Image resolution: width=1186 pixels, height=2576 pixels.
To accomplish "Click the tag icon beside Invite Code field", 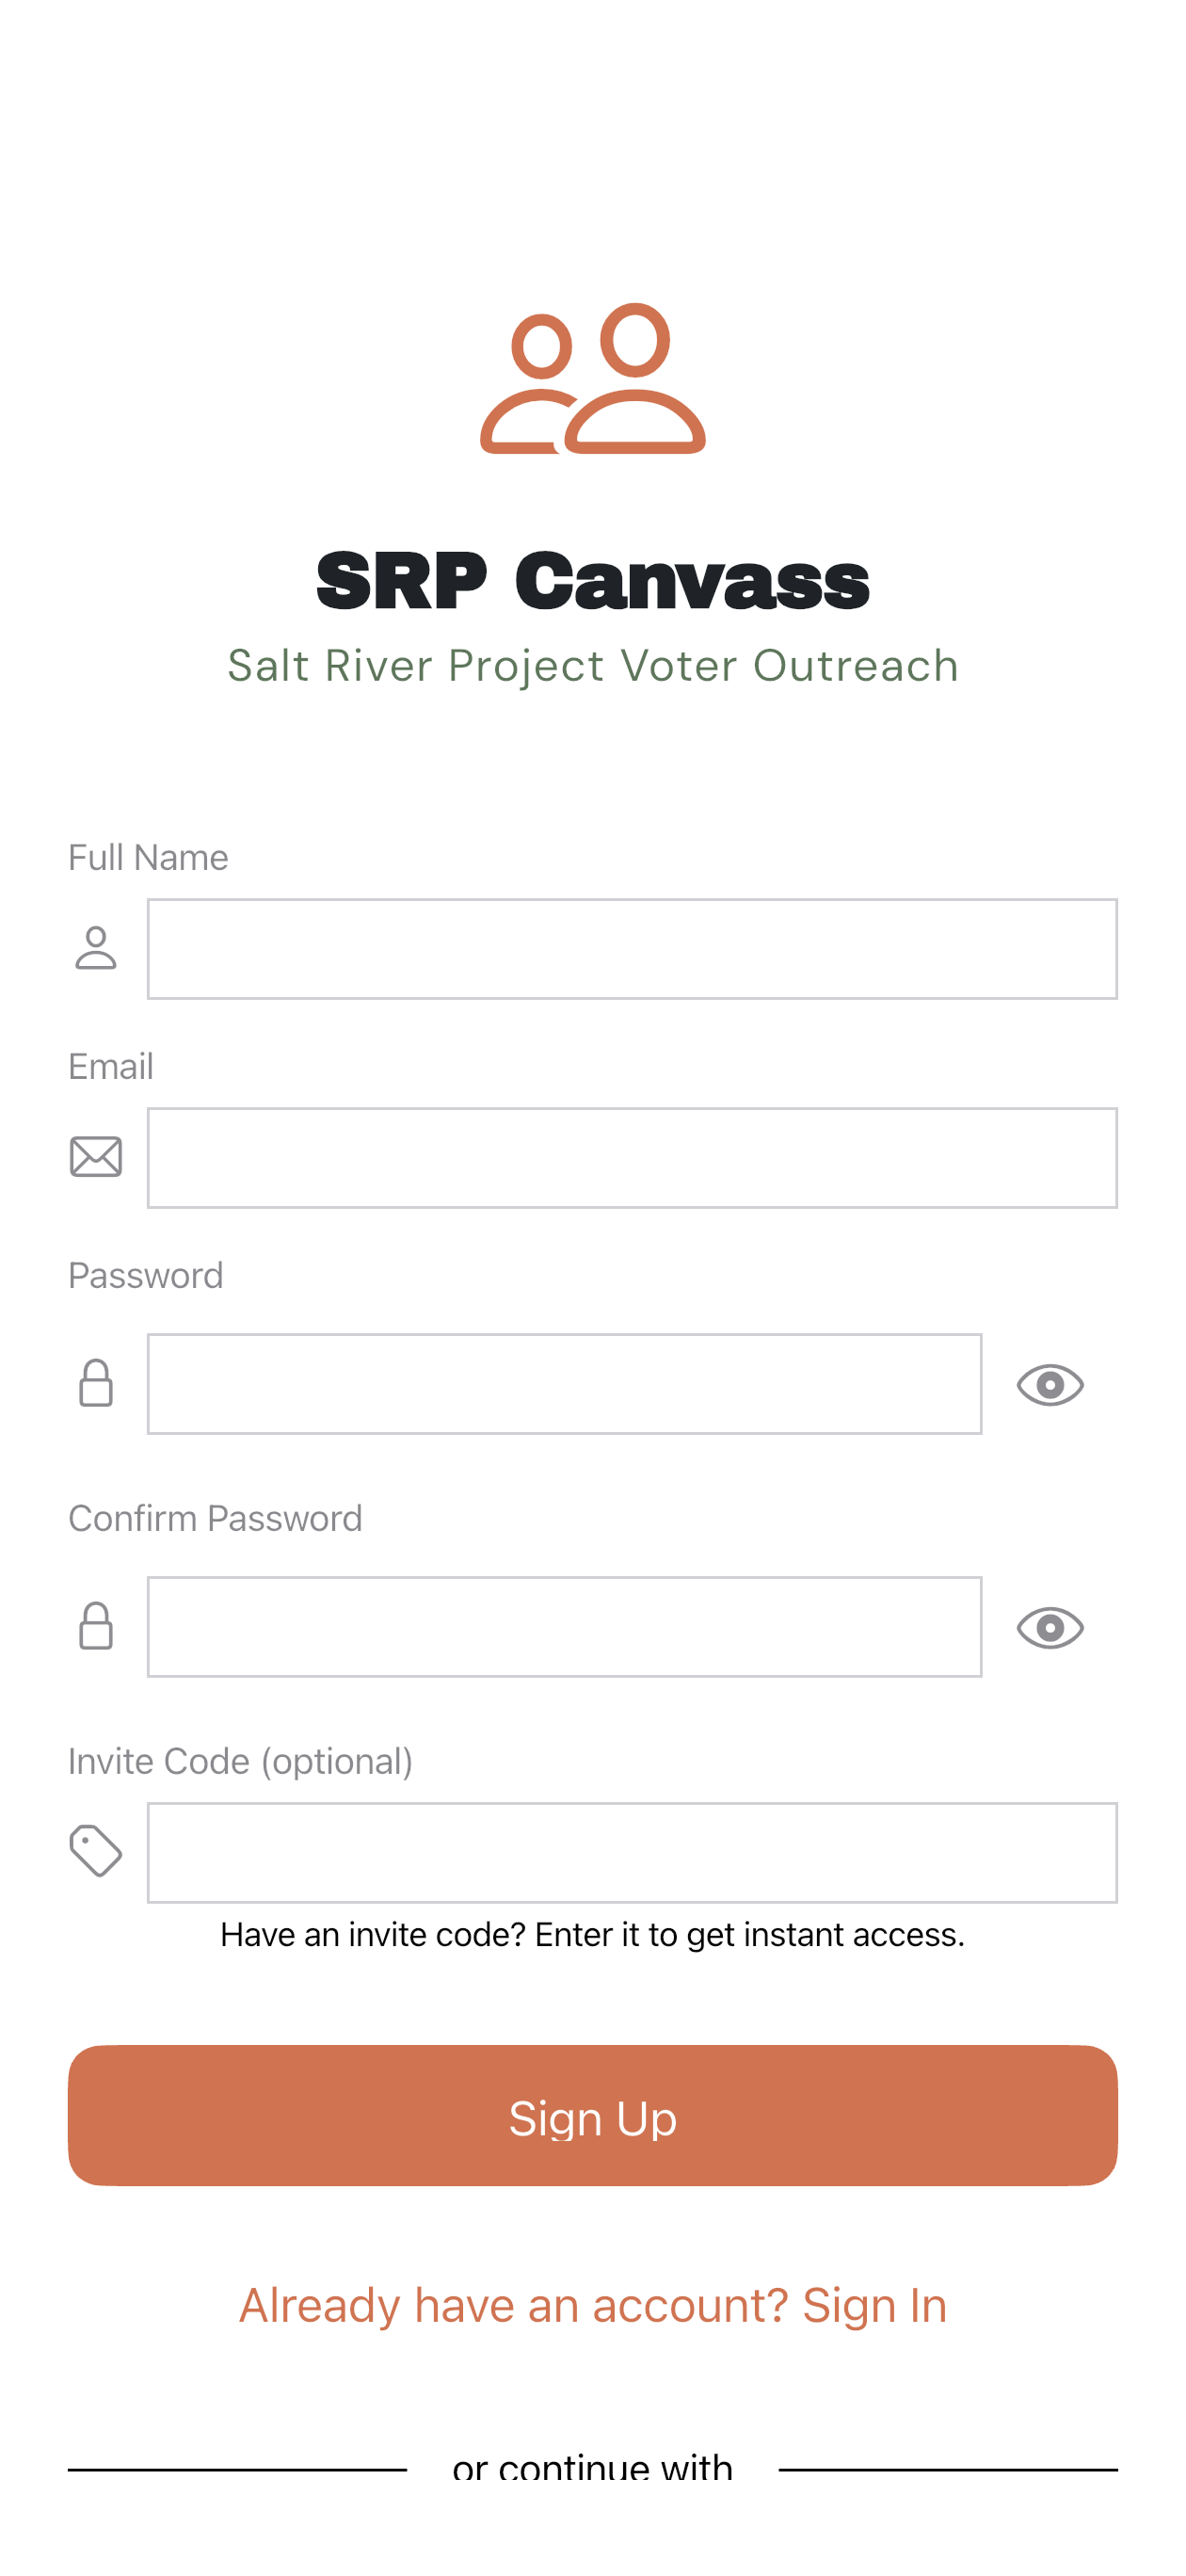I will pos(96,1851).
